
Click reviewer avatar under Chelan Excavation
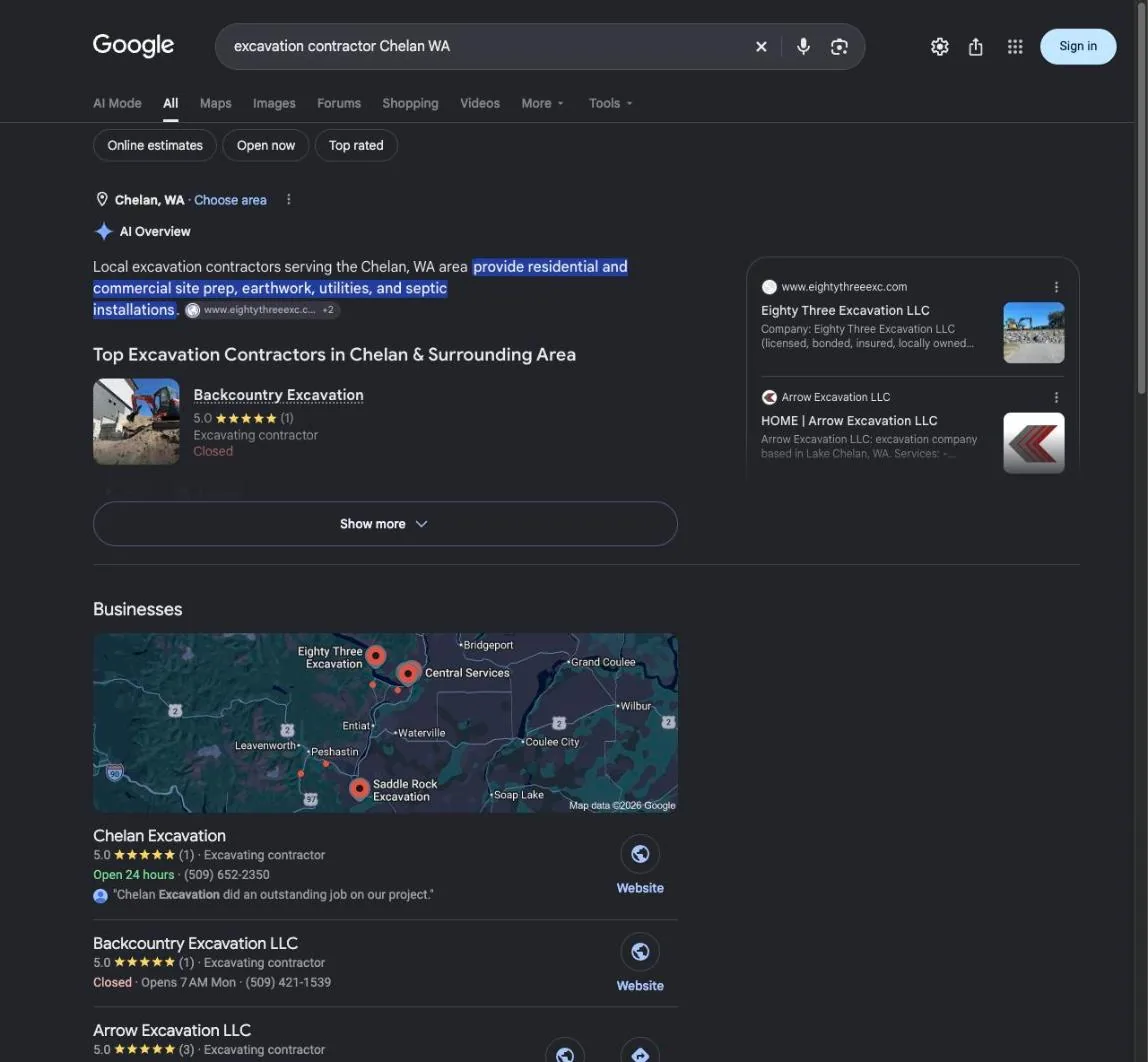(x=100, y=895)
